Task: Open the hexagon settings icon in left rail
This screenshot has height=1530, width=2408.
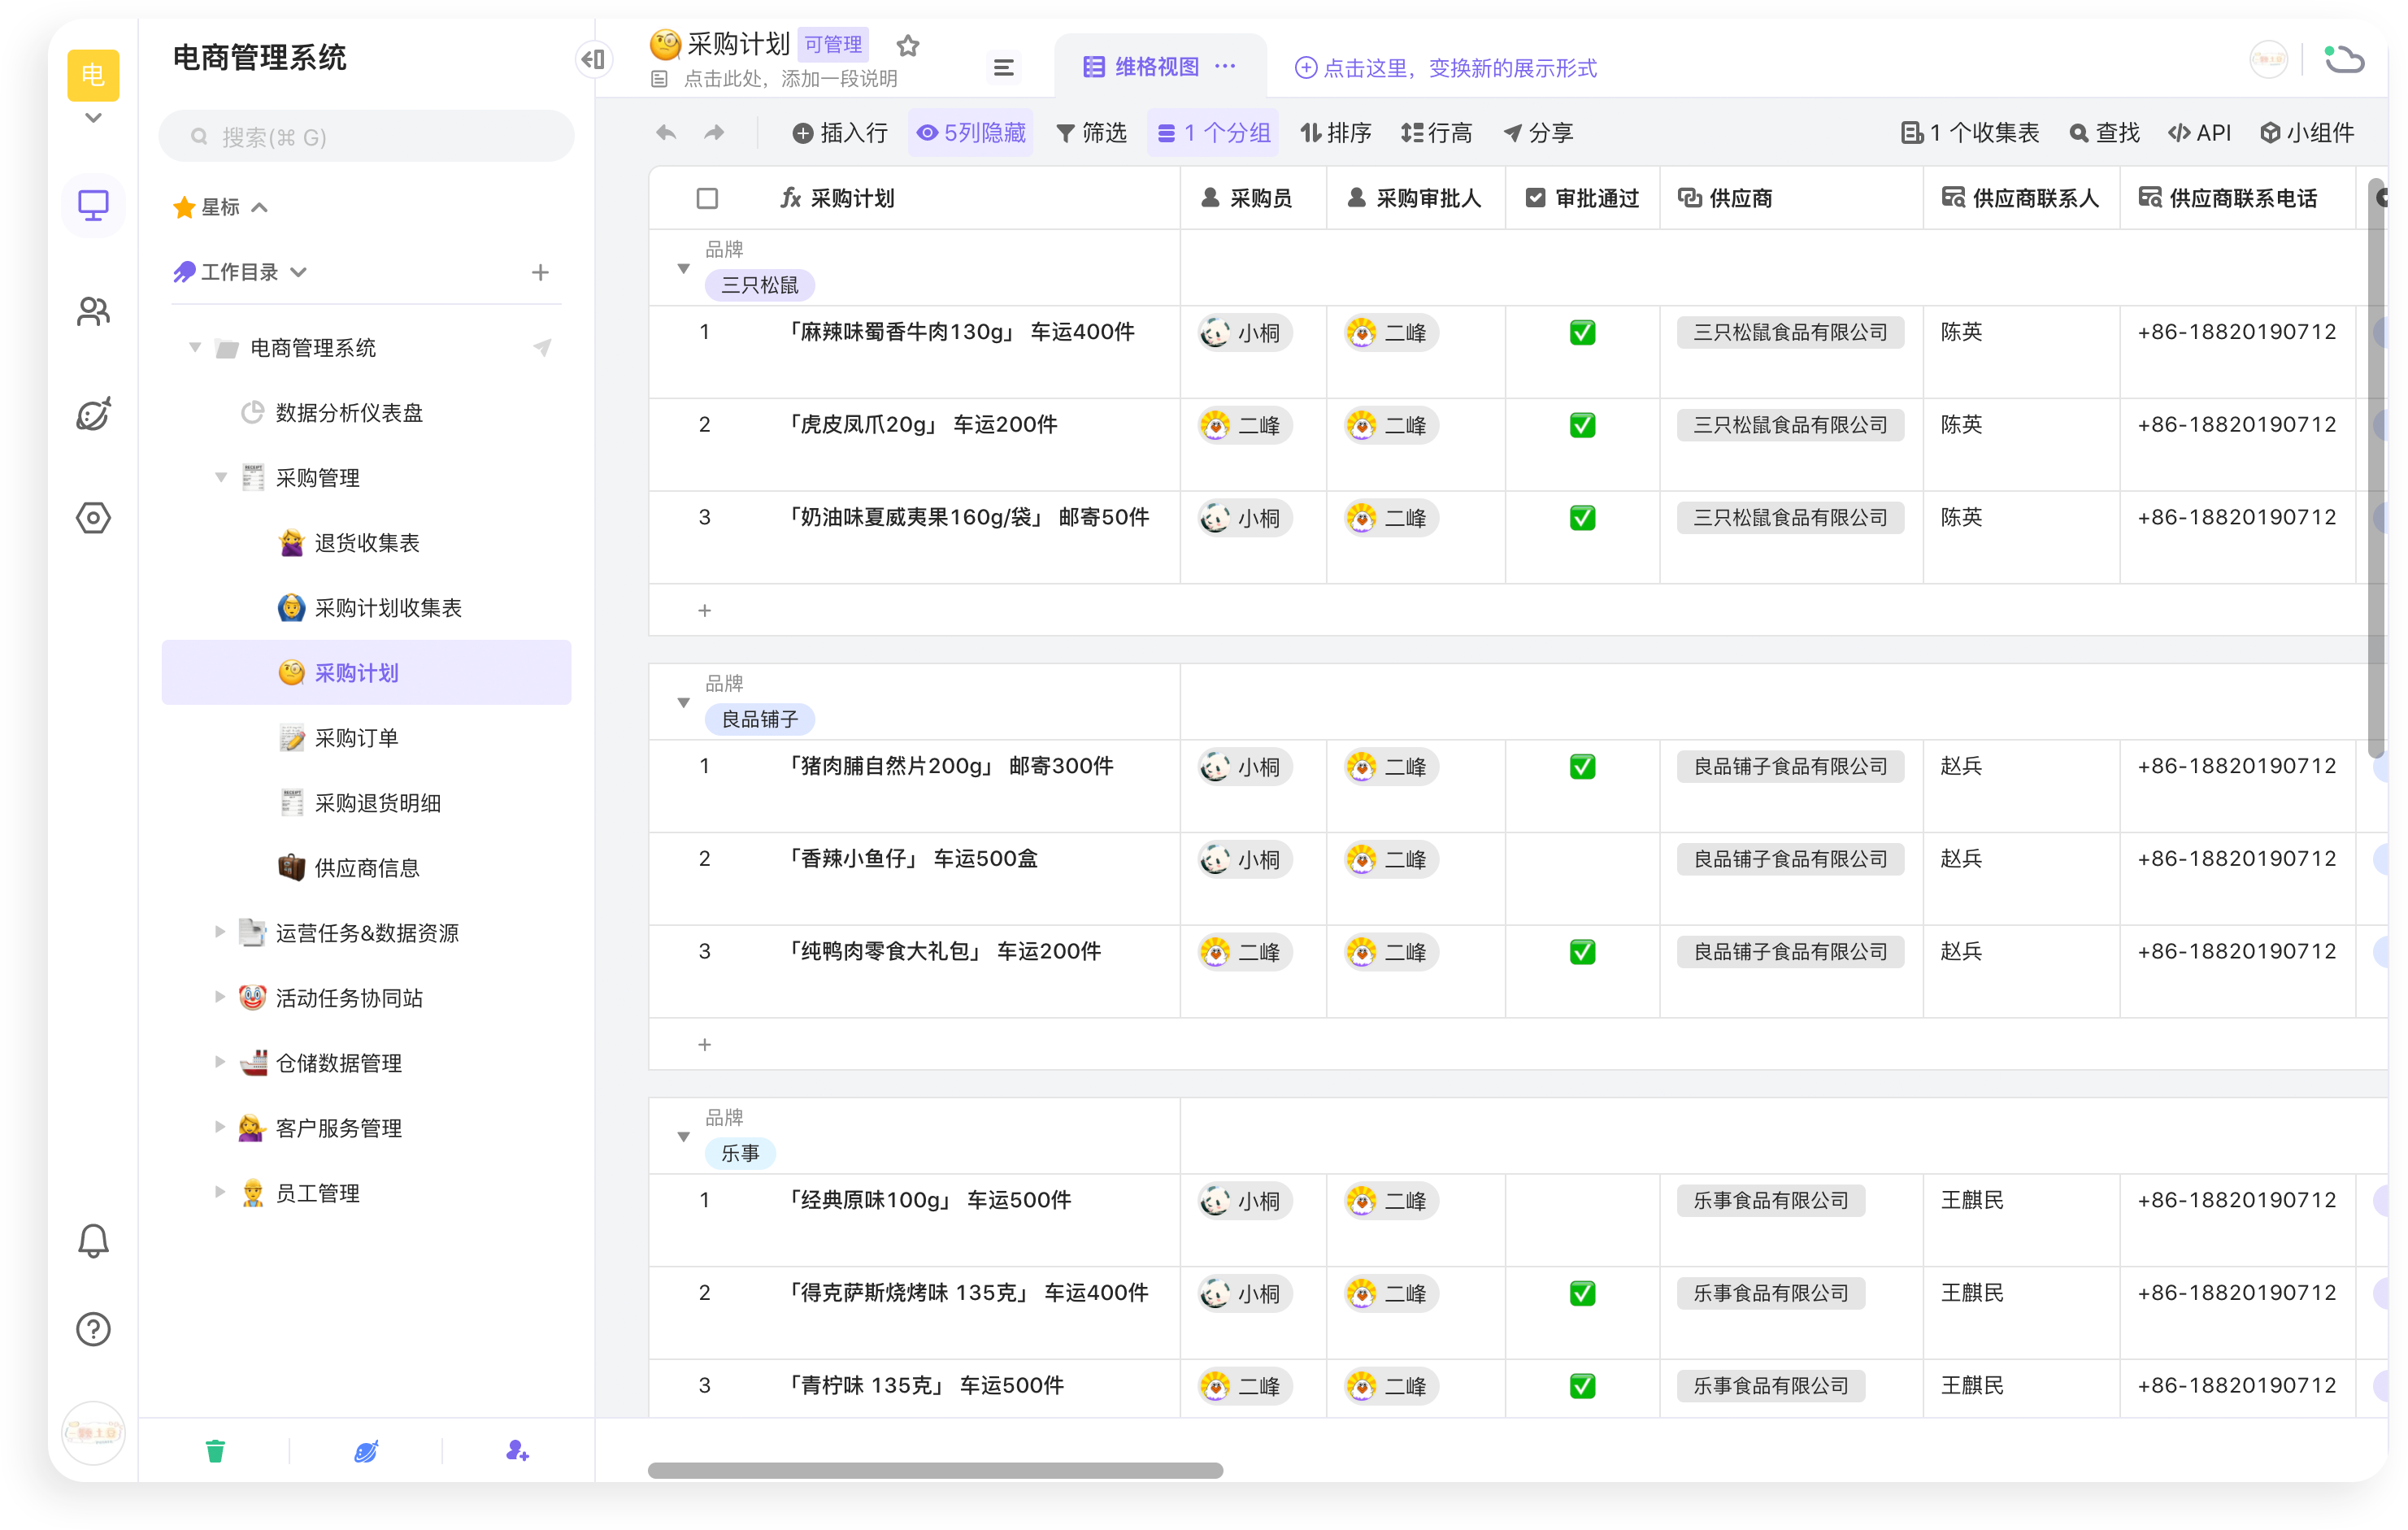Action: [x=93, y=518]
